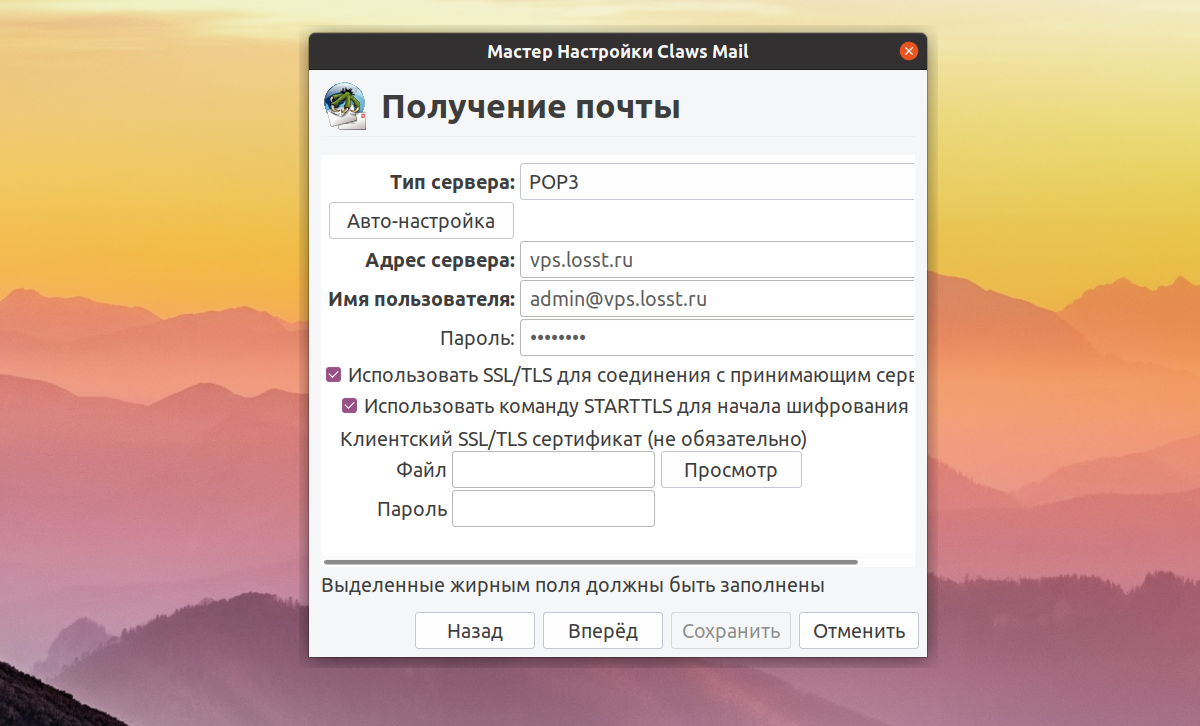Toggle the STARTTLS command checkbox
Screen dimensions: 1200x726
(x=350, y=406)
